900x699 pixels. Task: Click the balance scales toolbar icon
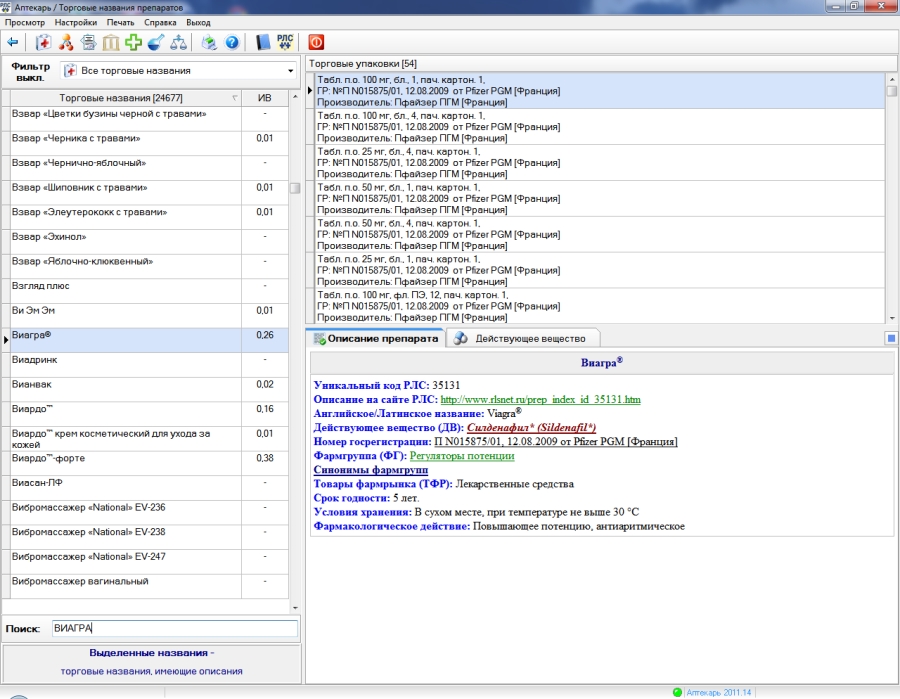178,42
